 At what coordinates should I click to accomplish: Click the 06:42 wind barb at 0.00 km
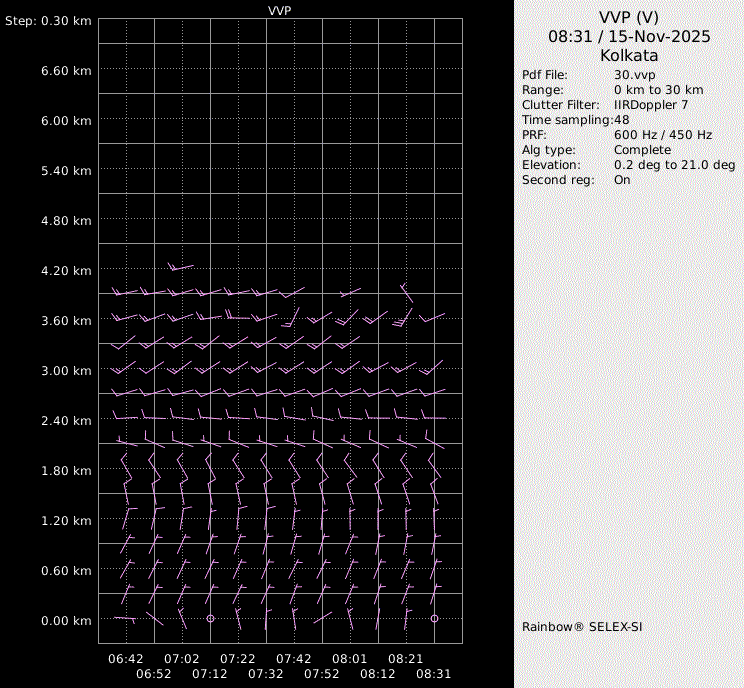124,619
